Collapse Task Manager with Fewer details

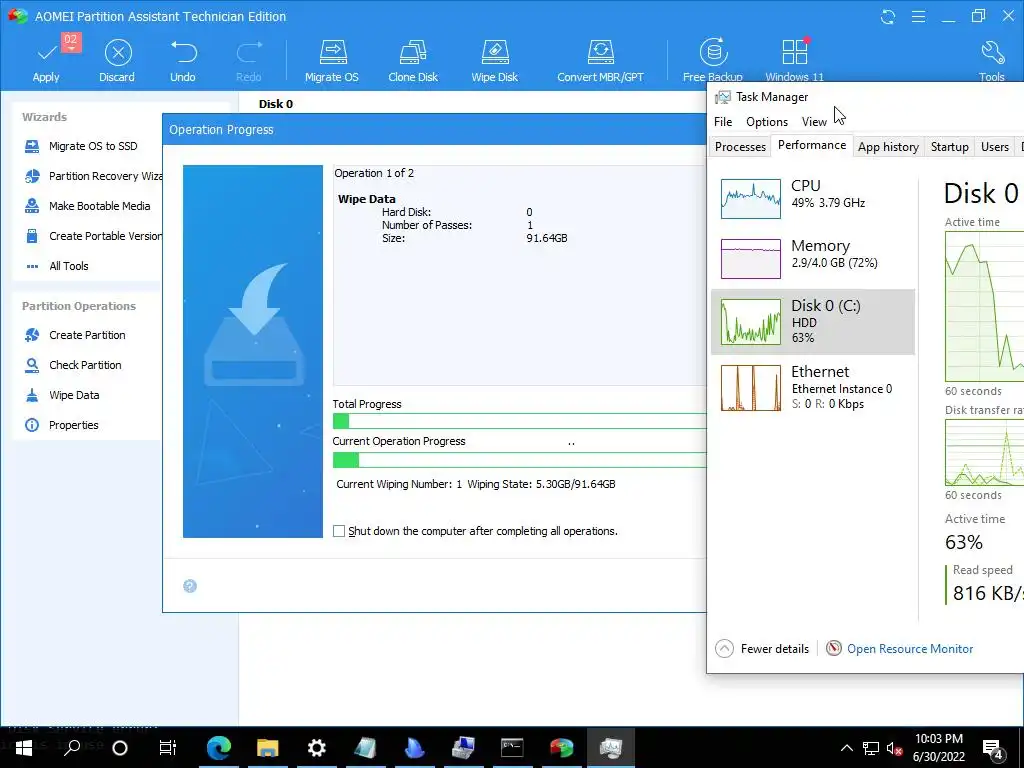coord(762,648)
